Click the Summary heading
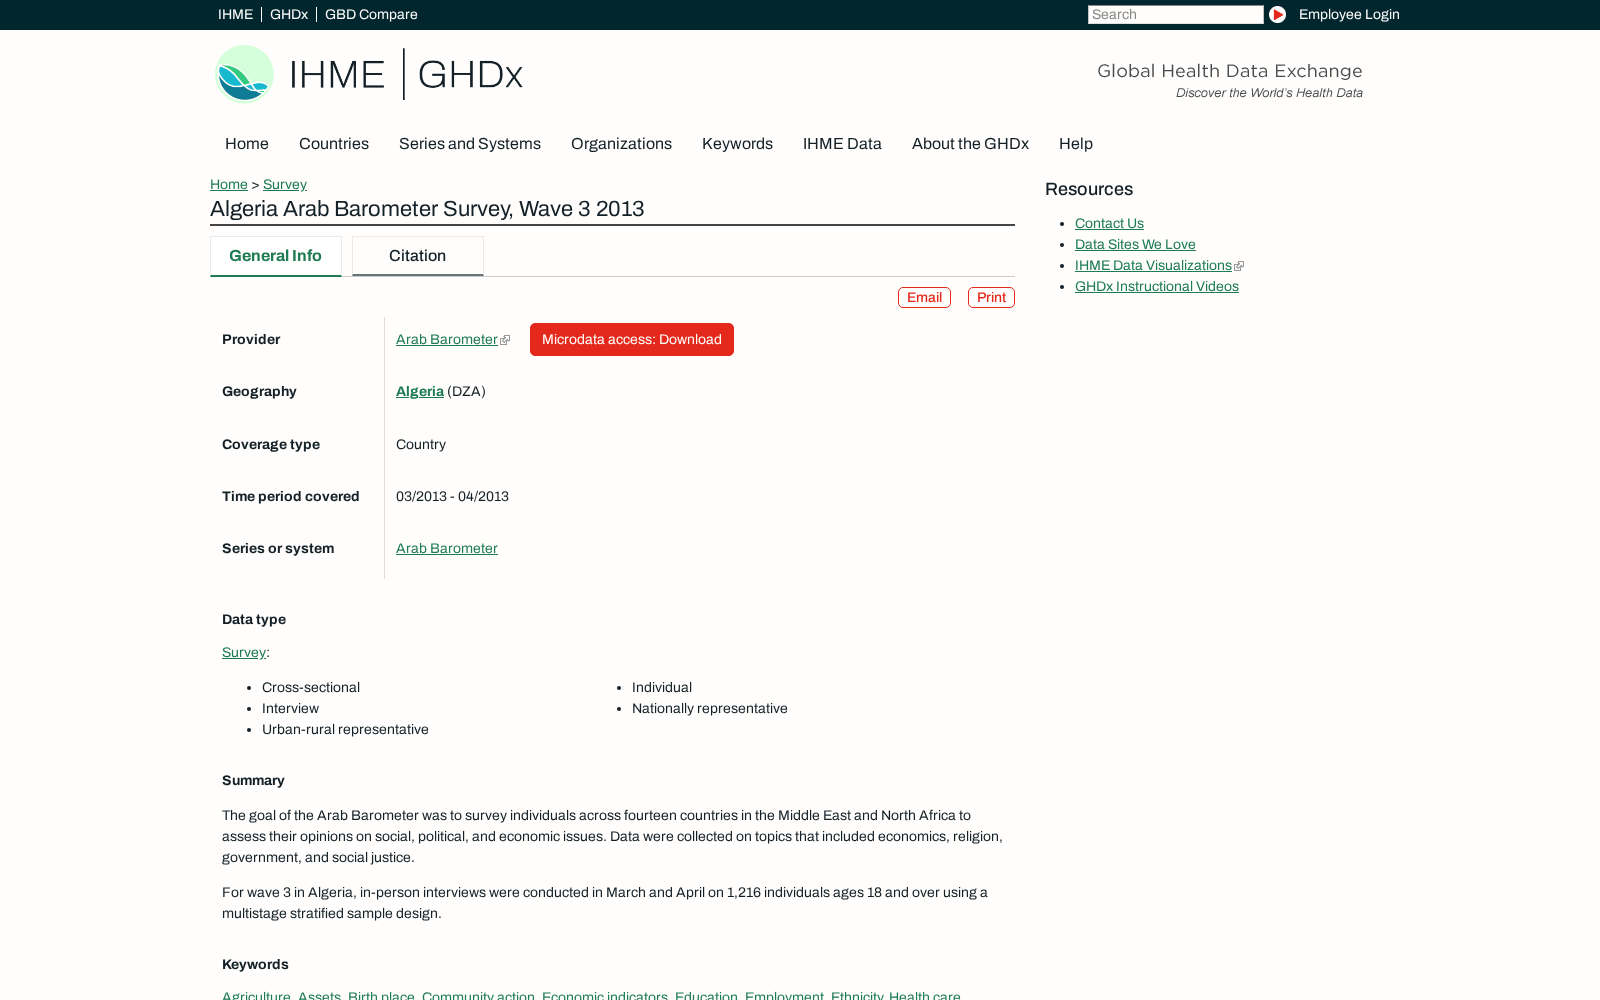Image resolution: width=1600 pixels, height=1000 pixels. 253,780
